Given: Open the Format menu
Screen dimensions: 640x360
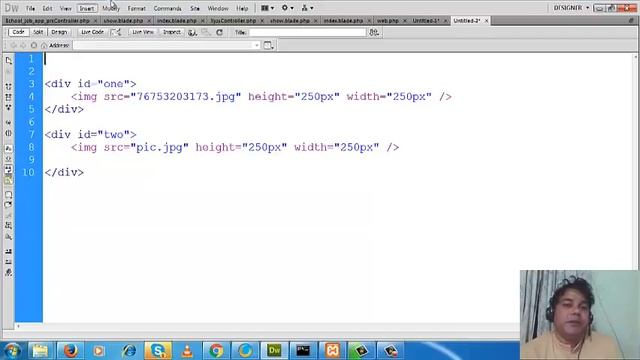Looking at the screenshot, I should pyautogui.click(x=137, y=8).
